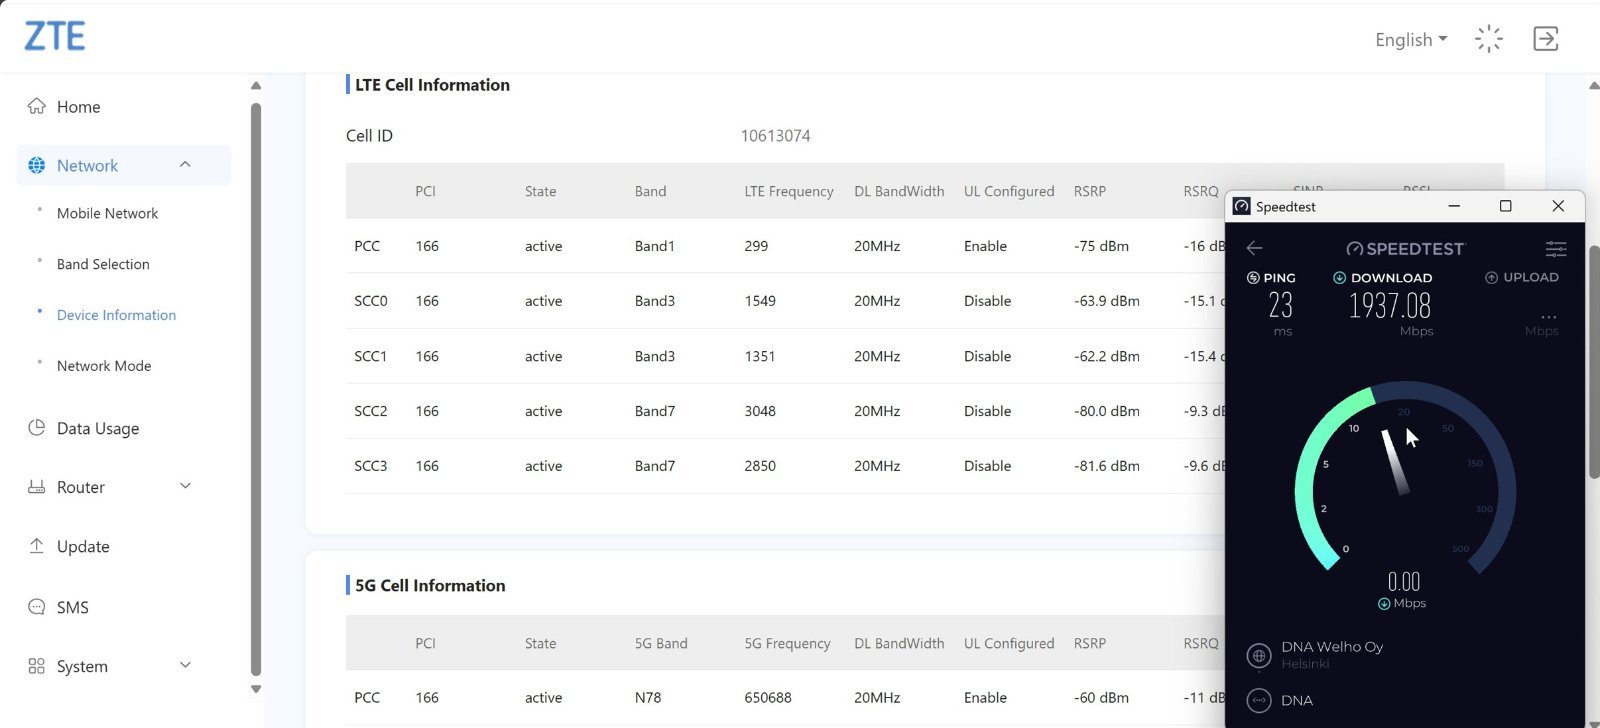Click the logout icon in header
This screenshot has height=728, width=1600.
tap(1545, 39)
